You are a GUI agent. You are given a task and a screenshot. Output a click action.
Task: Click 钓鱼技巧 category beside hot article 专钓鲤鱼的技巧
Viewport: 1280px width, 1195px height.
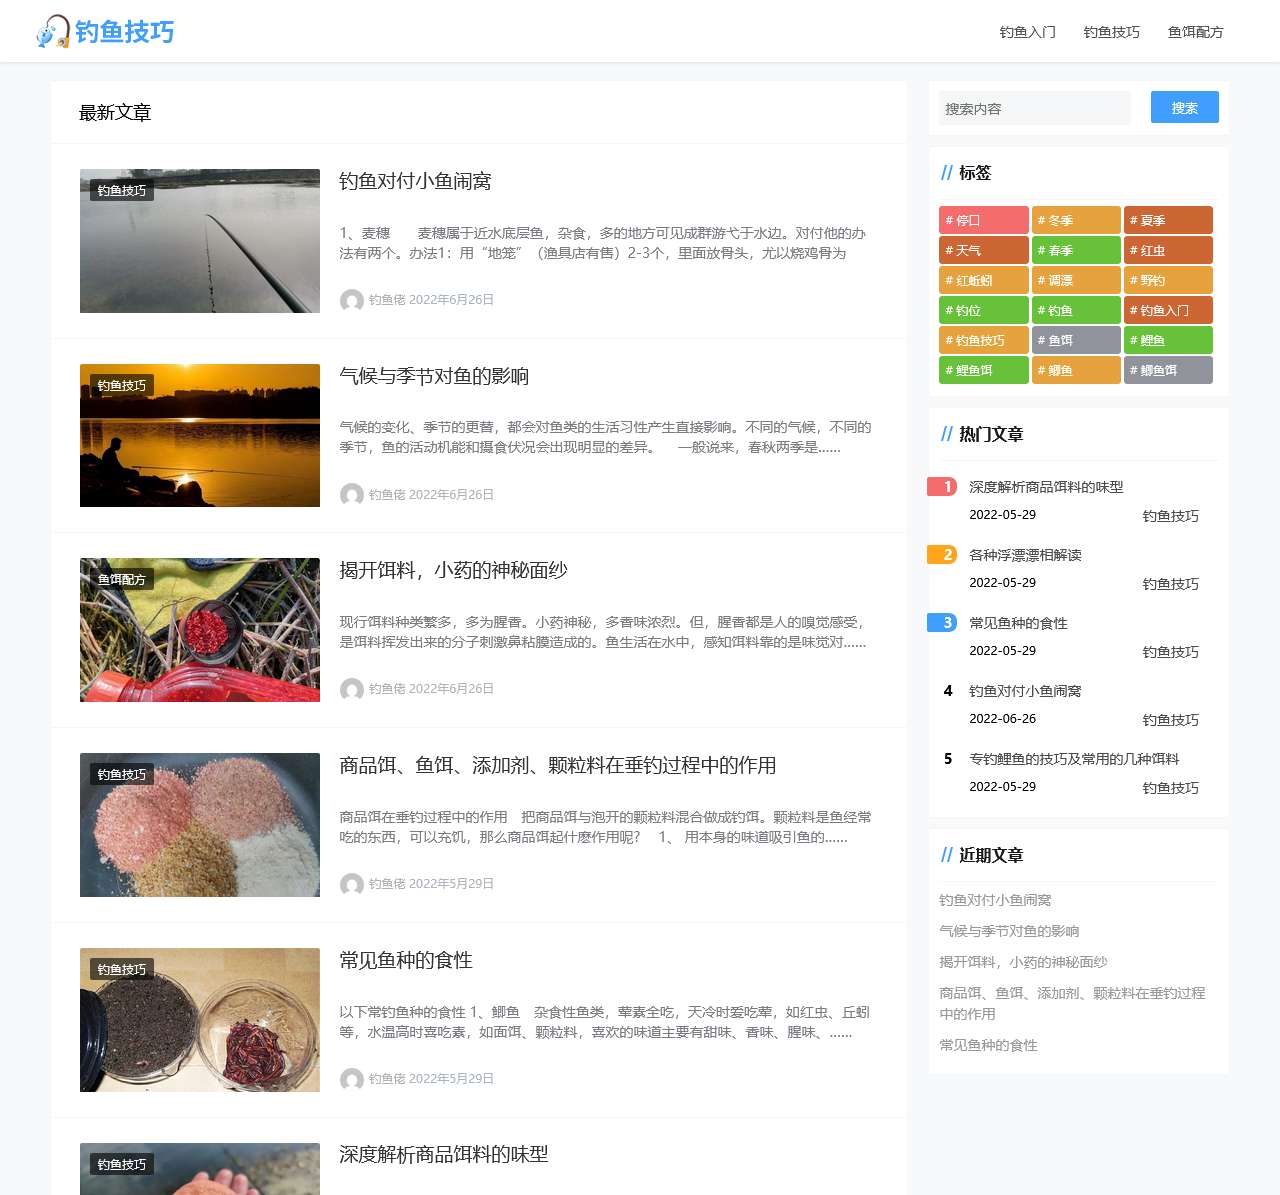1170,788
